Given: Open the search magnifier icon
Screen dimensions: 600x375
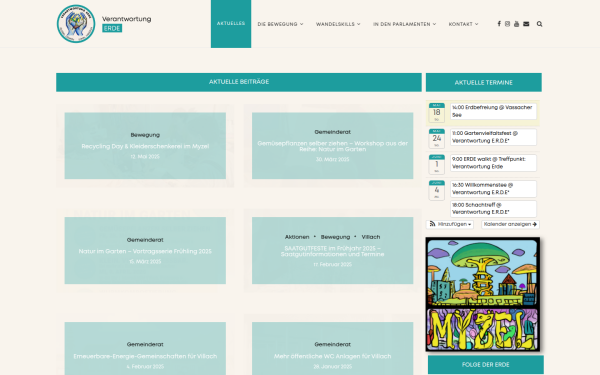Looking at the screenshot, I should tap(540, 24).
